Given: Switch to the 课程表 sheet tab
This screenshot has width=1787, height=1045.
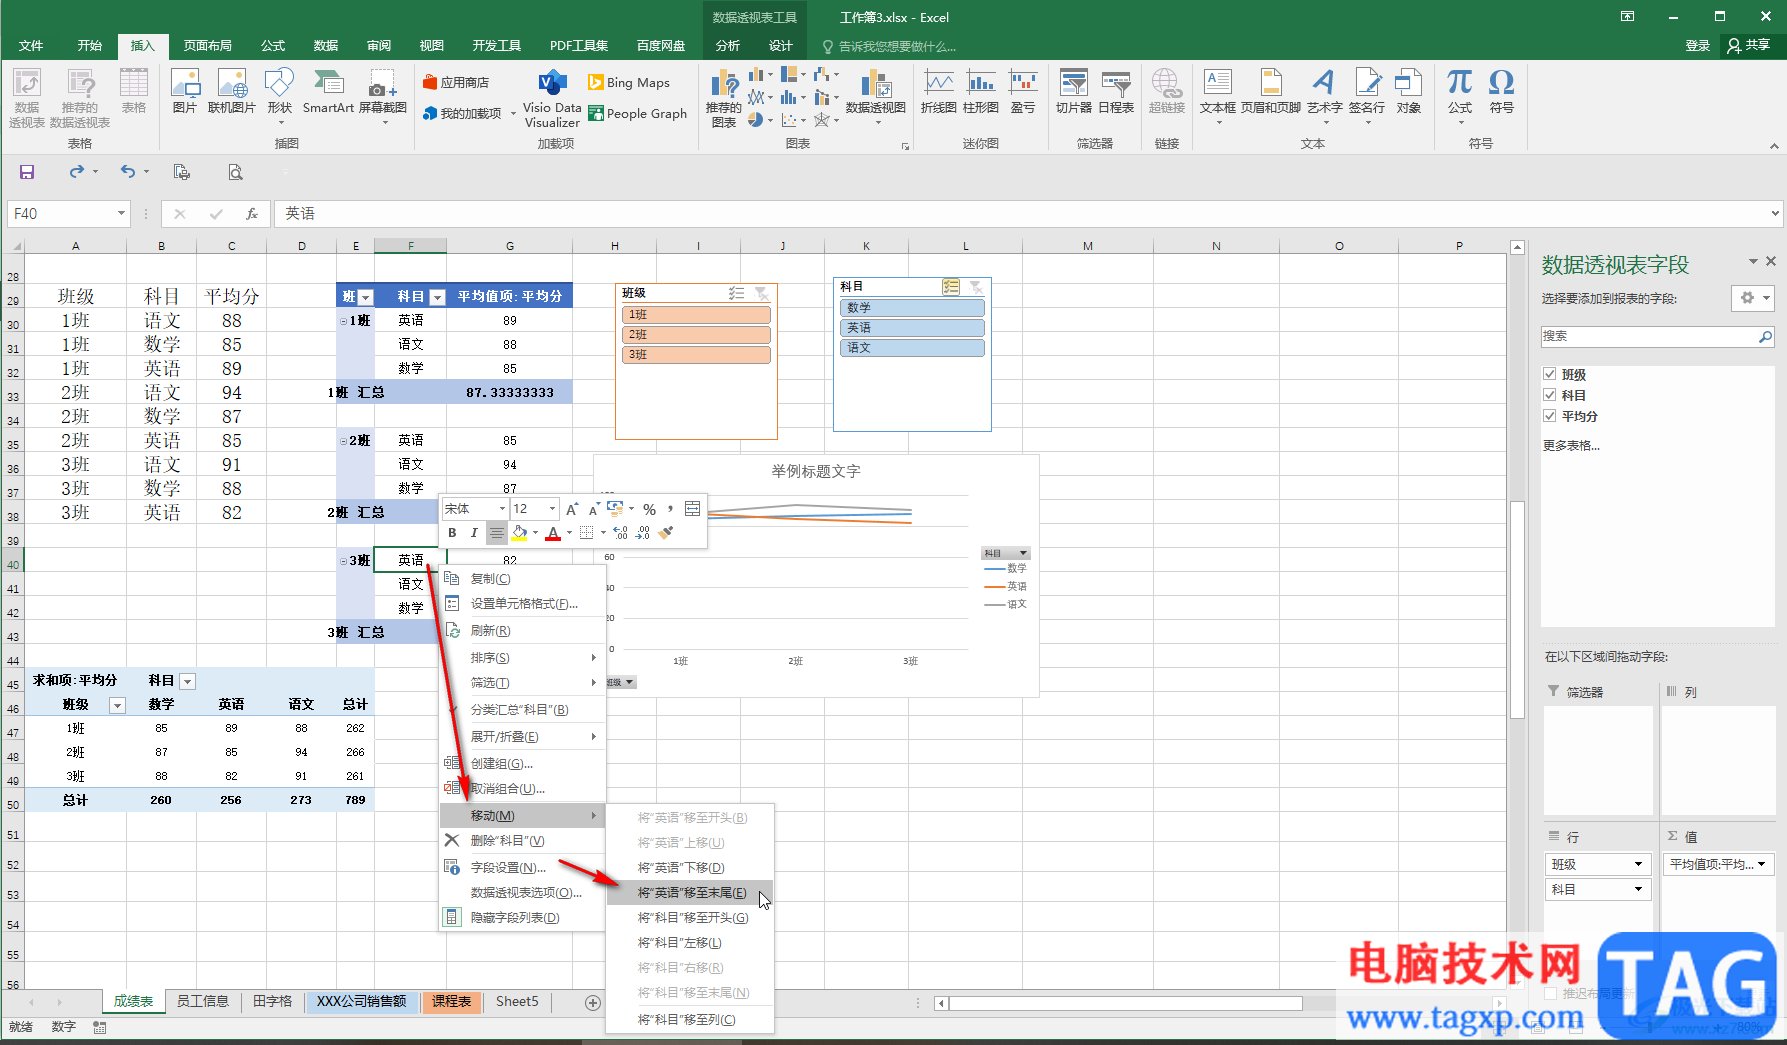Looking at the screenshot, I should click(452, 1001).
